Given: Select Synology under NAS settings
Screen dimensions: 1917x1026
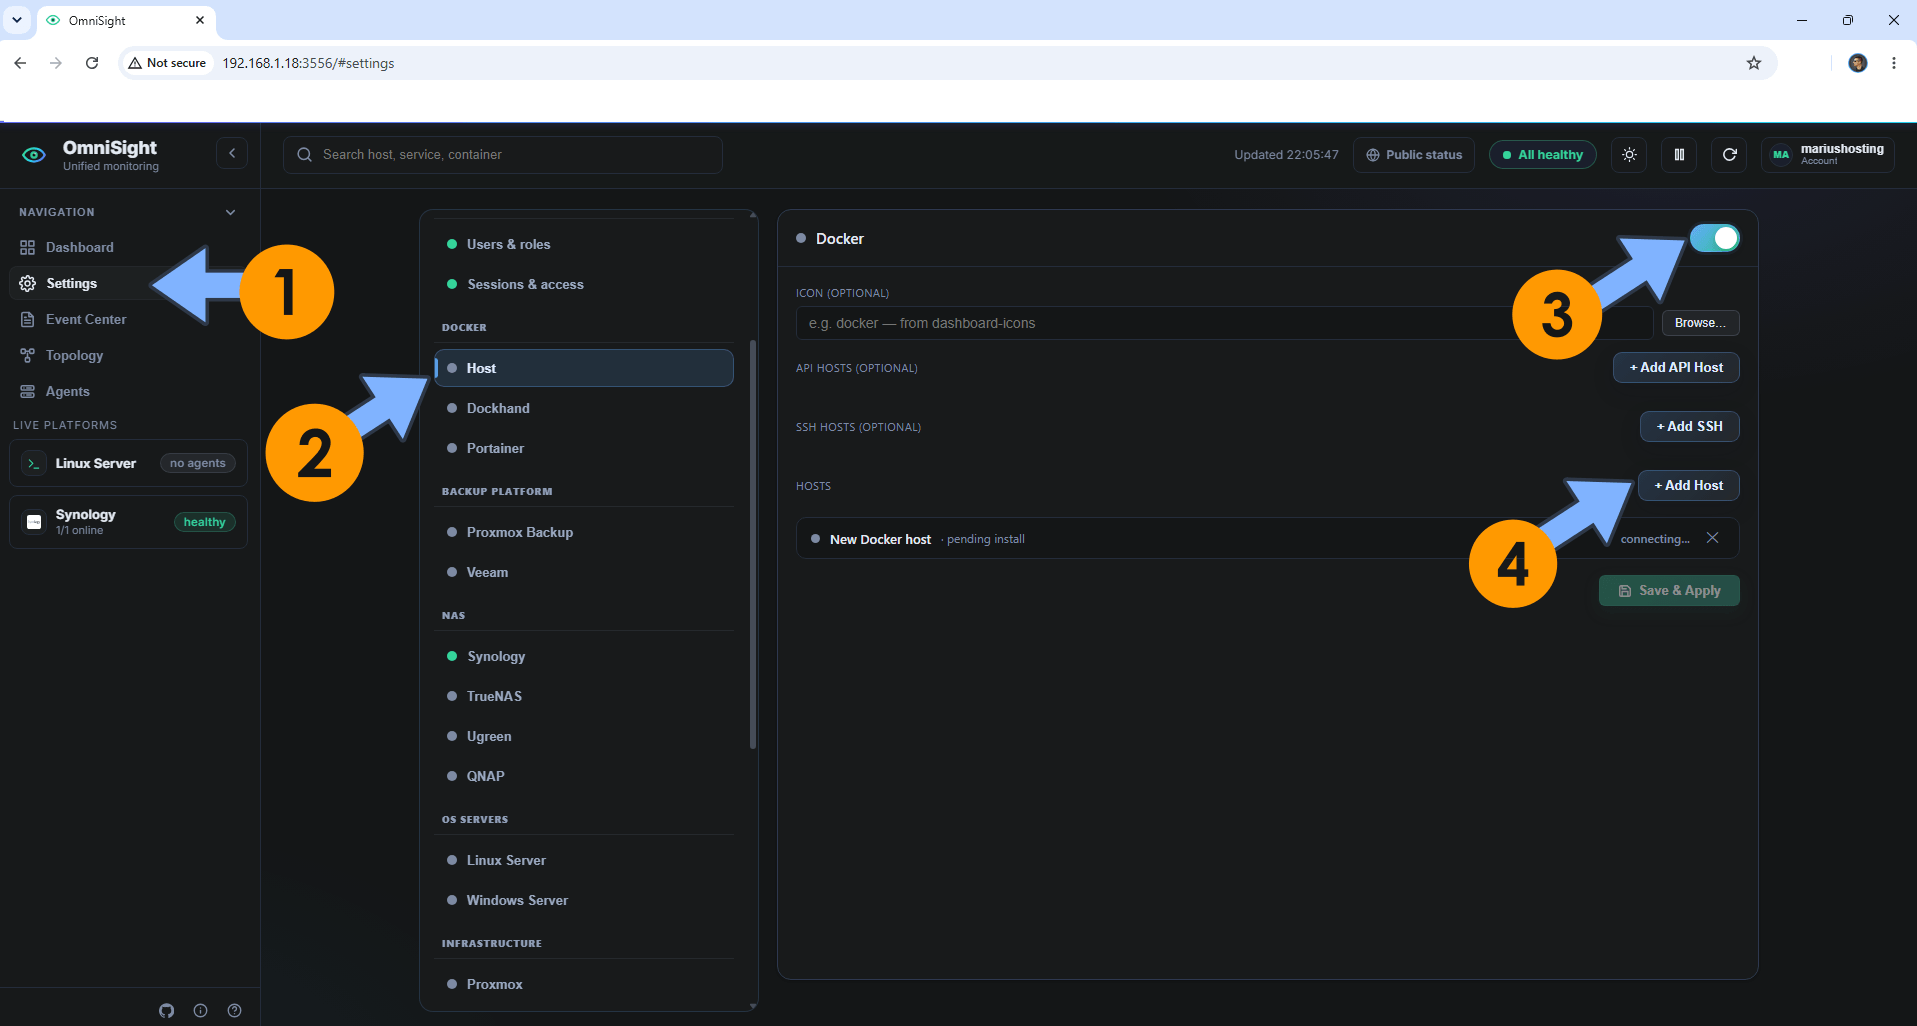Looking at the screenshot, I should [584, 656].
